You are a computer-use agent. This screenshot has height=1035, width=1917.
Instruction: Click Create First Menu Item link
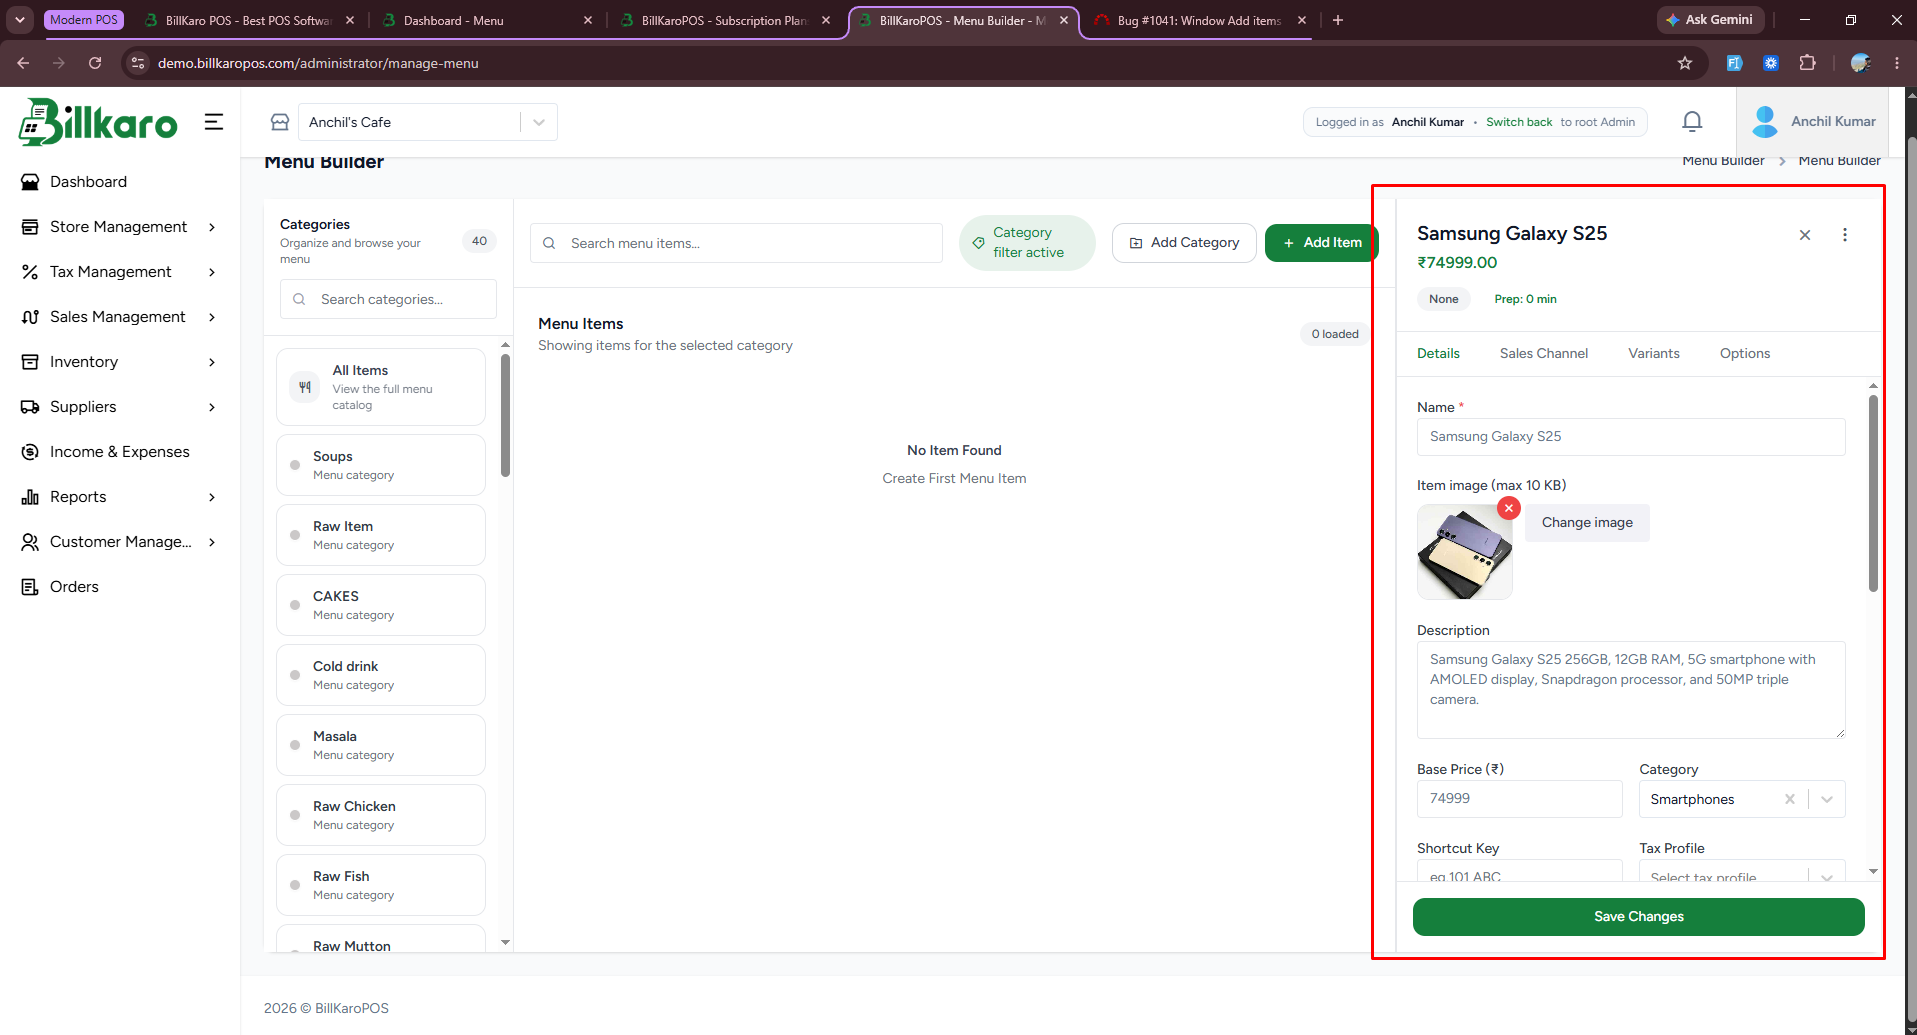click(x=954, y=479)
